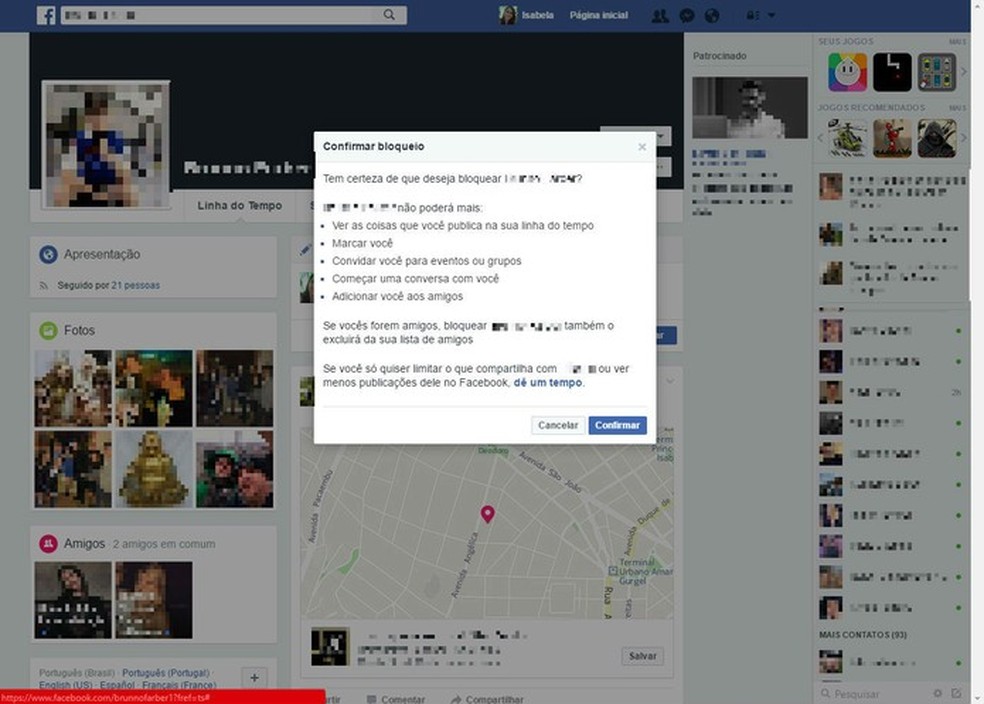Click Compartilhar under the post
The width and height of the screenshot is (984, 704).
[x=487, y=698]
